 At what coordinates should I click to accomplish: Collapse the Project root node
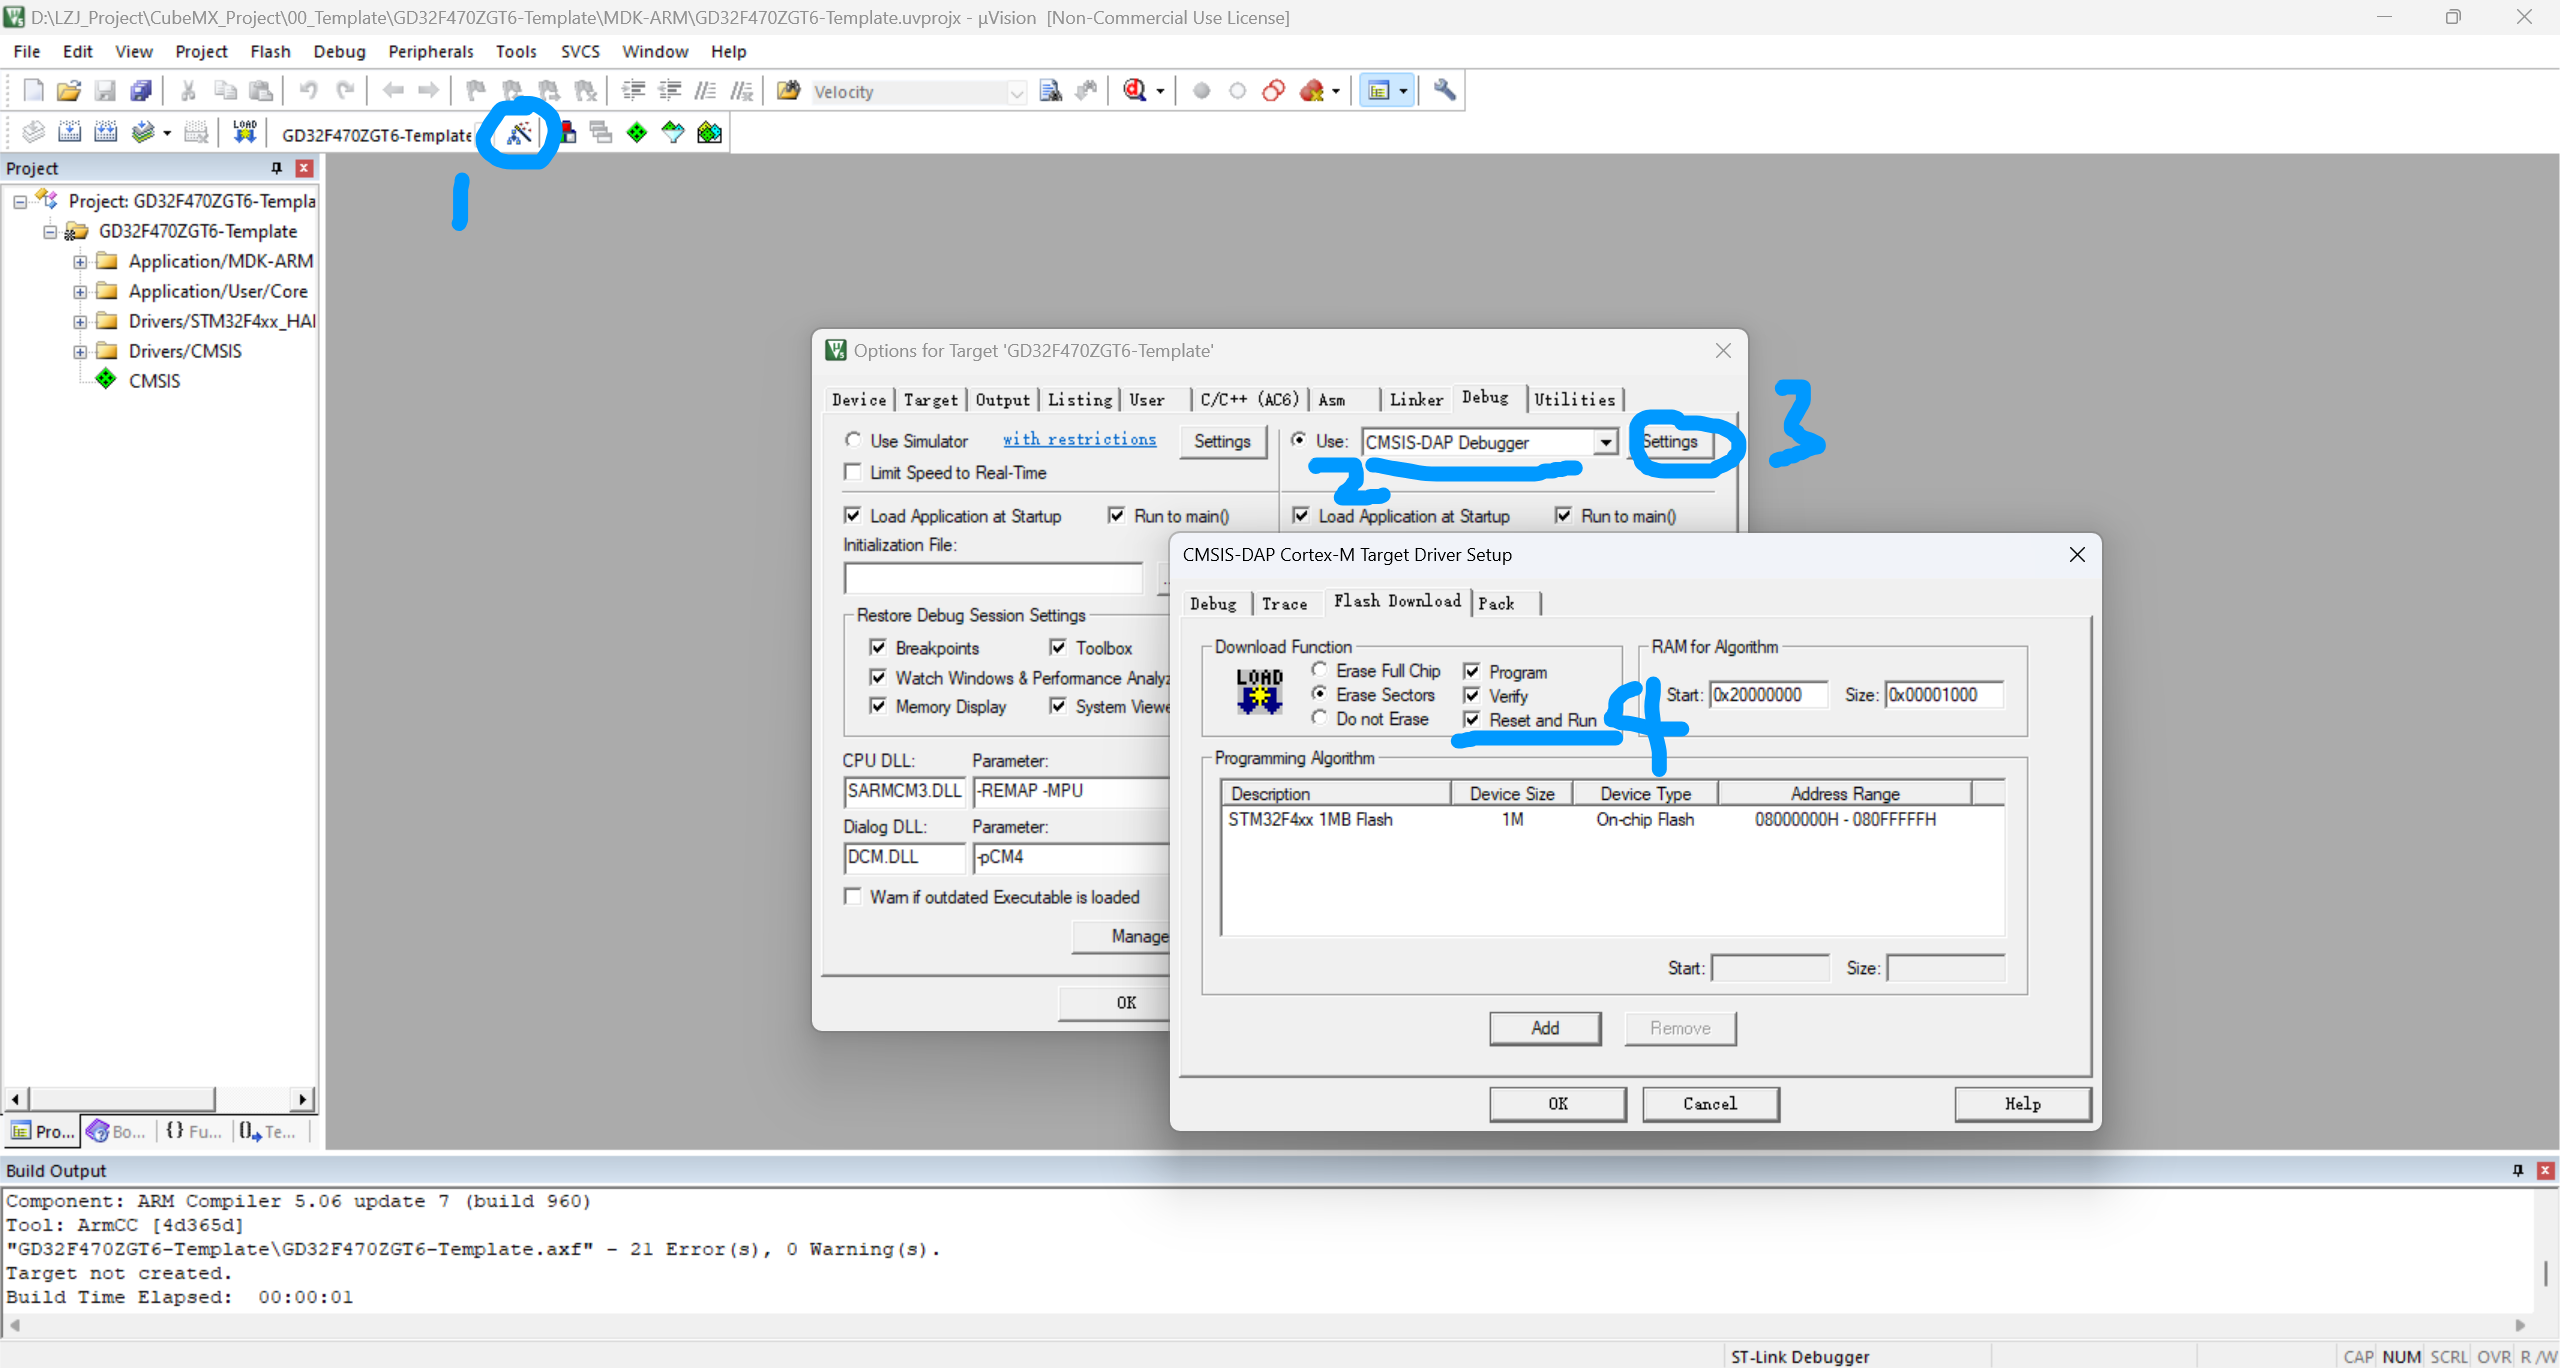pos(20,202)
